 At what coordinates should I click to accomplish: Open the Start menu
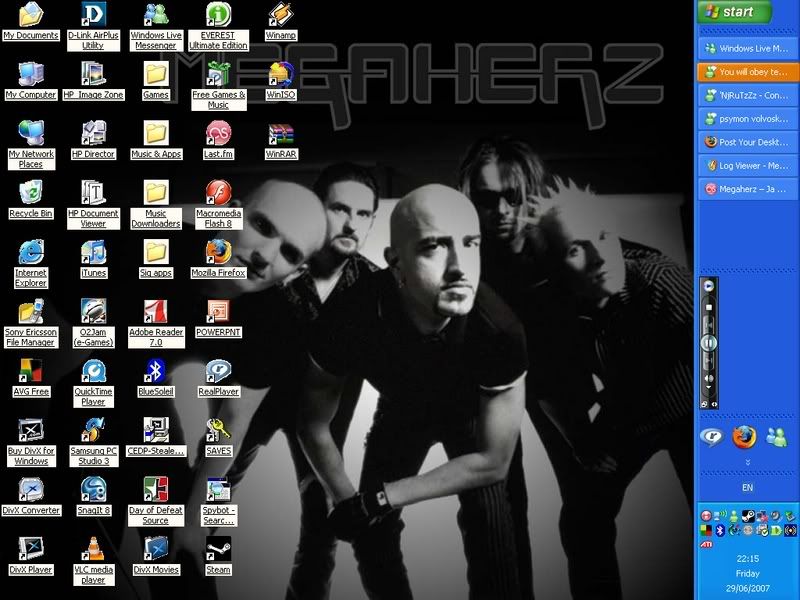tap(734, 12)
